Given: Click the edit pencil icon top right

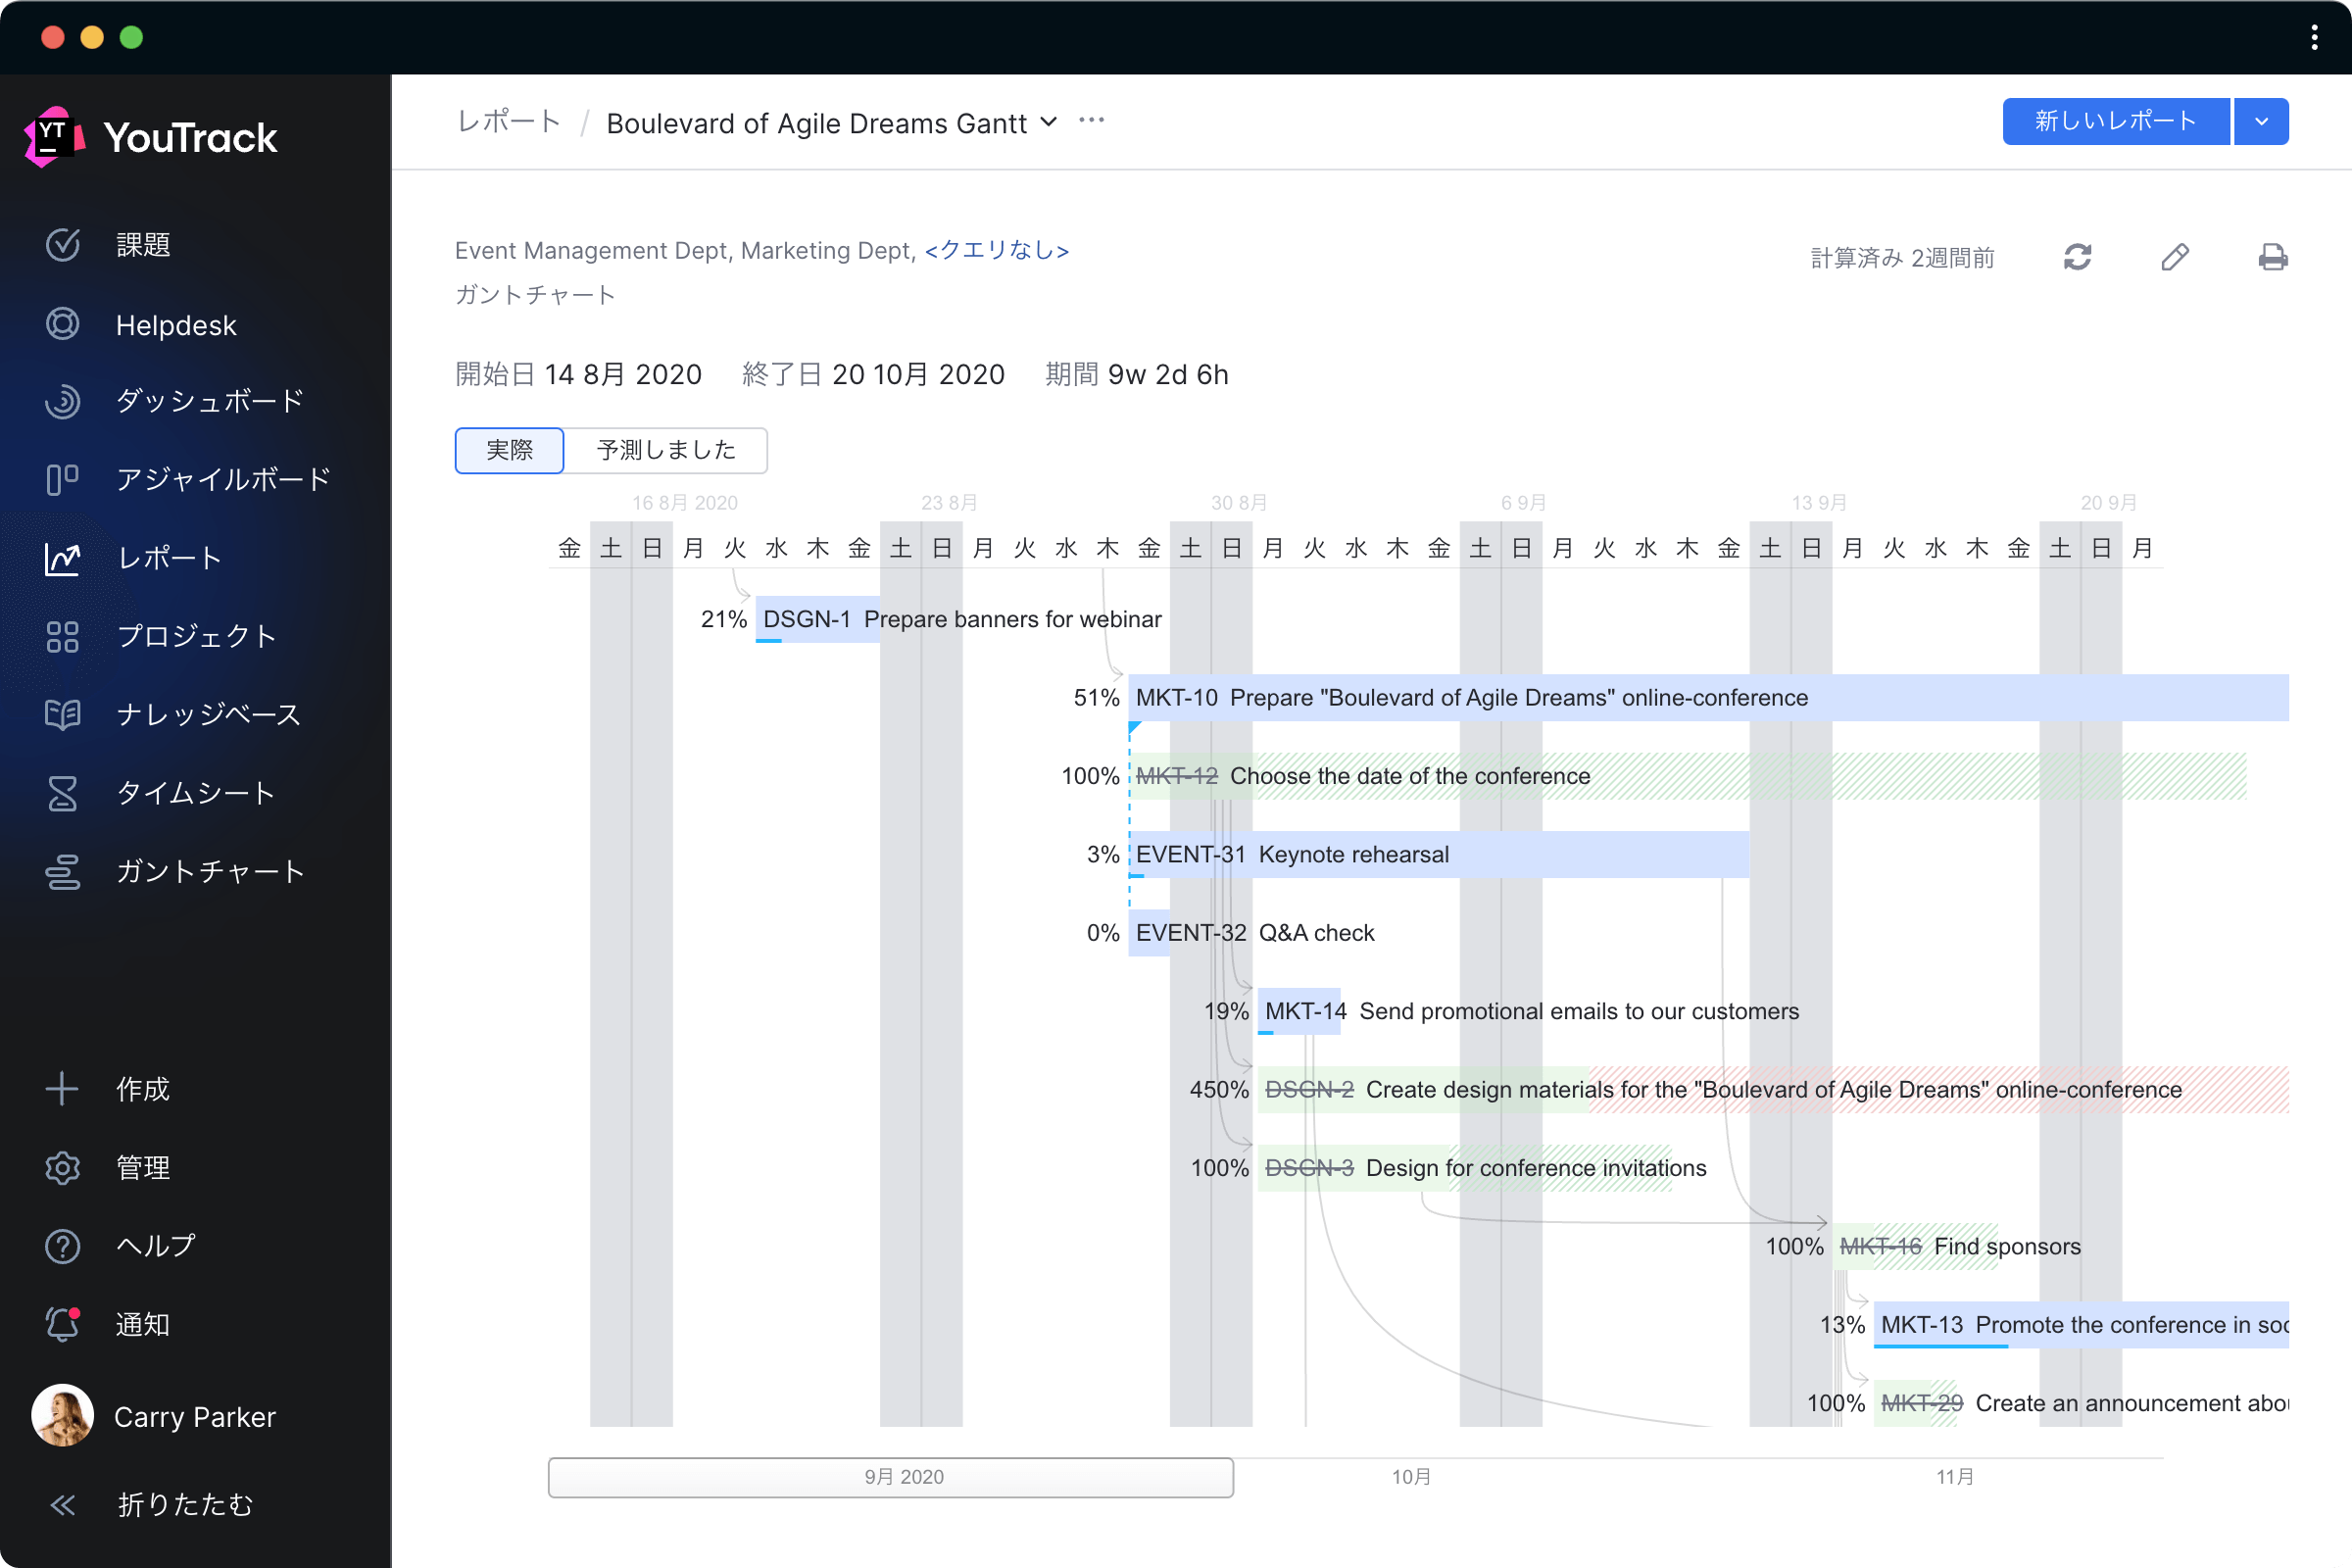Looking at the screenshot, I should click(x=2174, y=259).
